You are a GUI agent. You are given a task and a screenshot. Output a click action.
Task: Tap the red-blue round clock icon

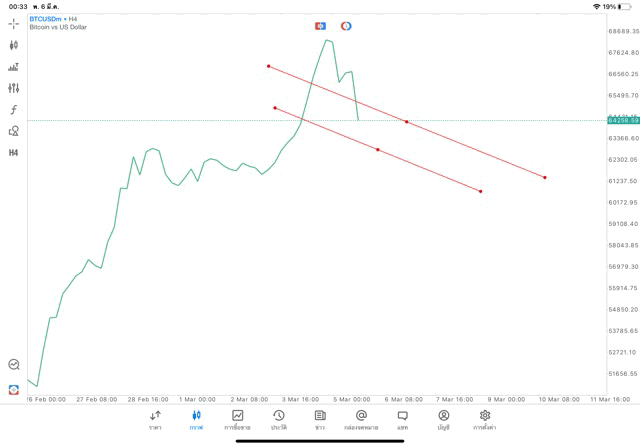tap(346, 26)
